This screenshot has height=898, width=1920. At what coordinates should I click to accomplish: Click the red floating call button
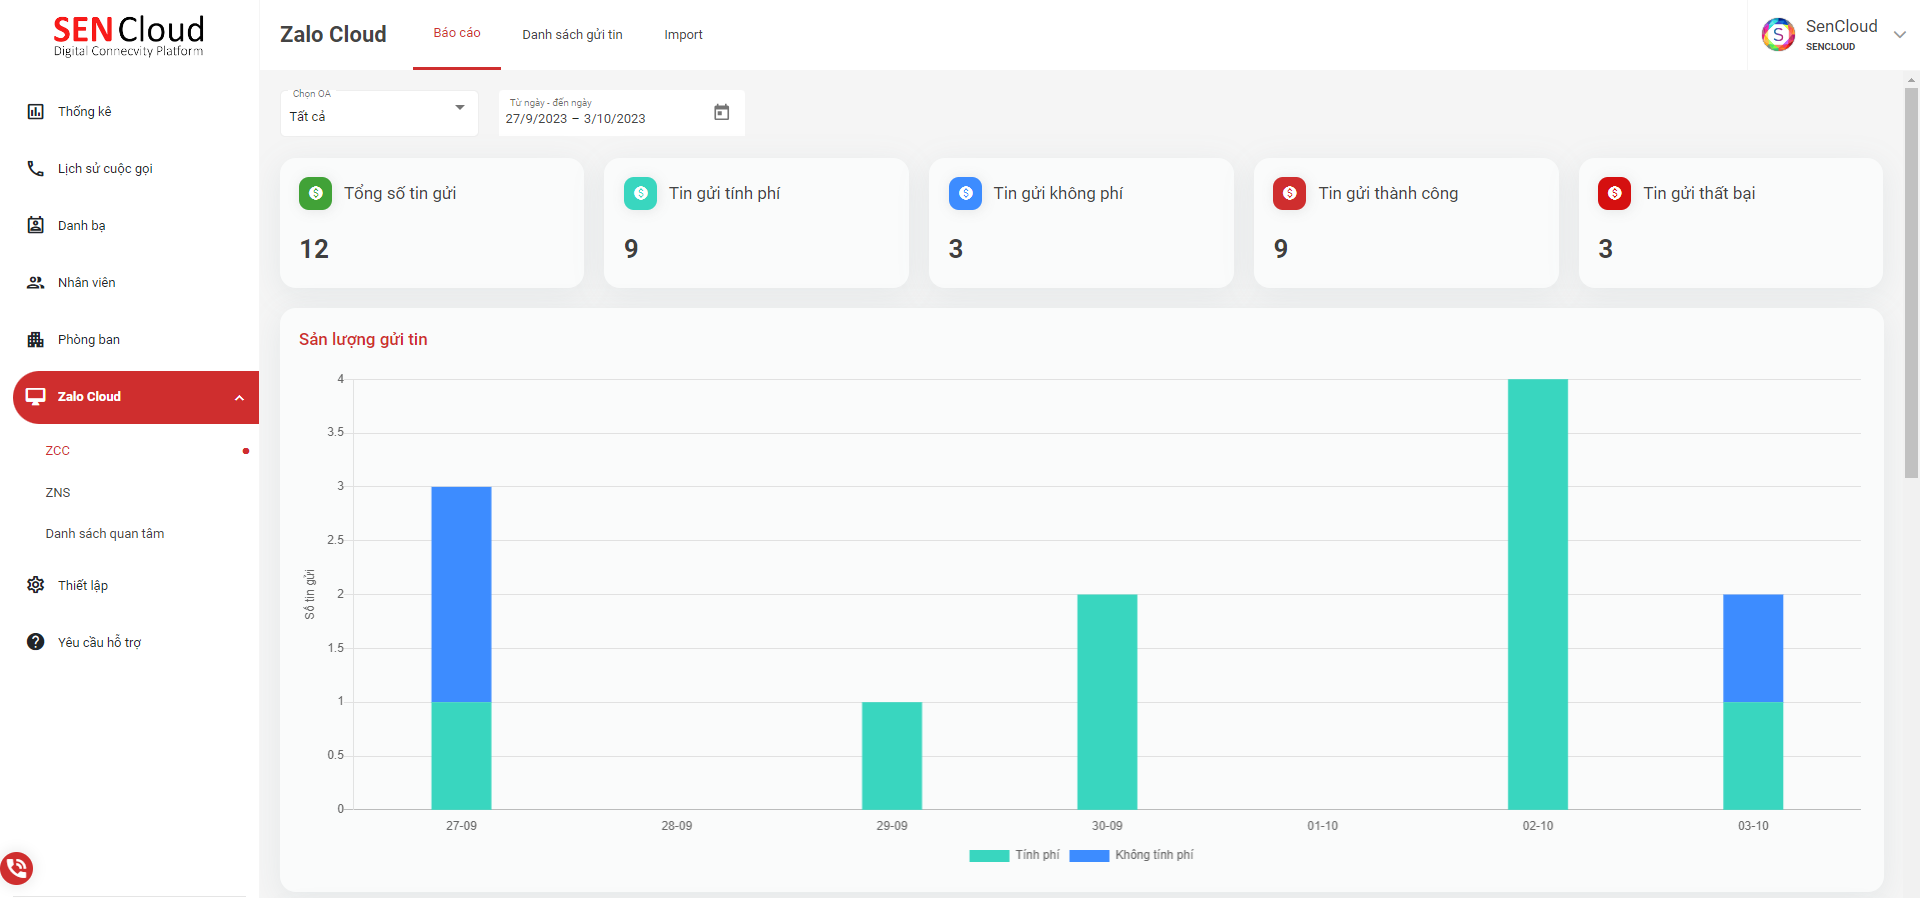[x=17, y=867]
